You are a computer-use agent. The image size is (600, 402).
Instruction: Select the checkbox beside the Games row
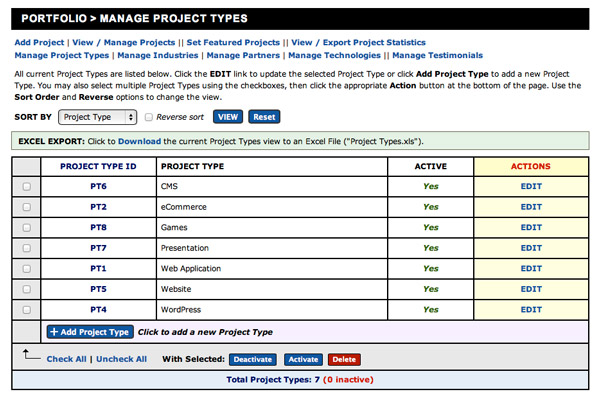pyautogui.click(x=26, y=227)
